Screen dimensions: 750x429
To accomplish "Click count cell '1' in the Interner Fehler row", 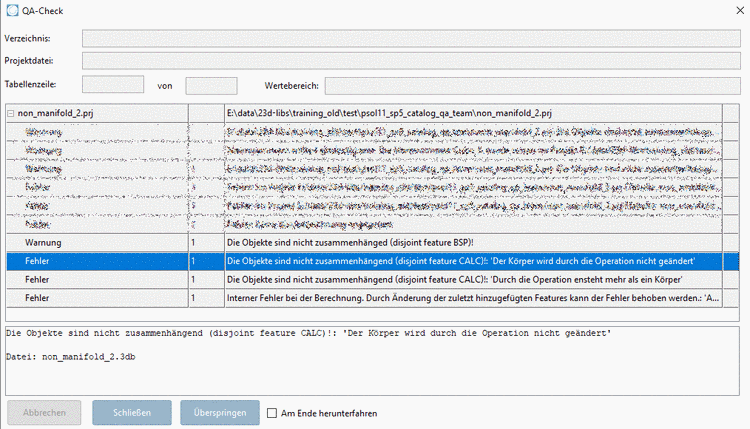I will [206, 298].
